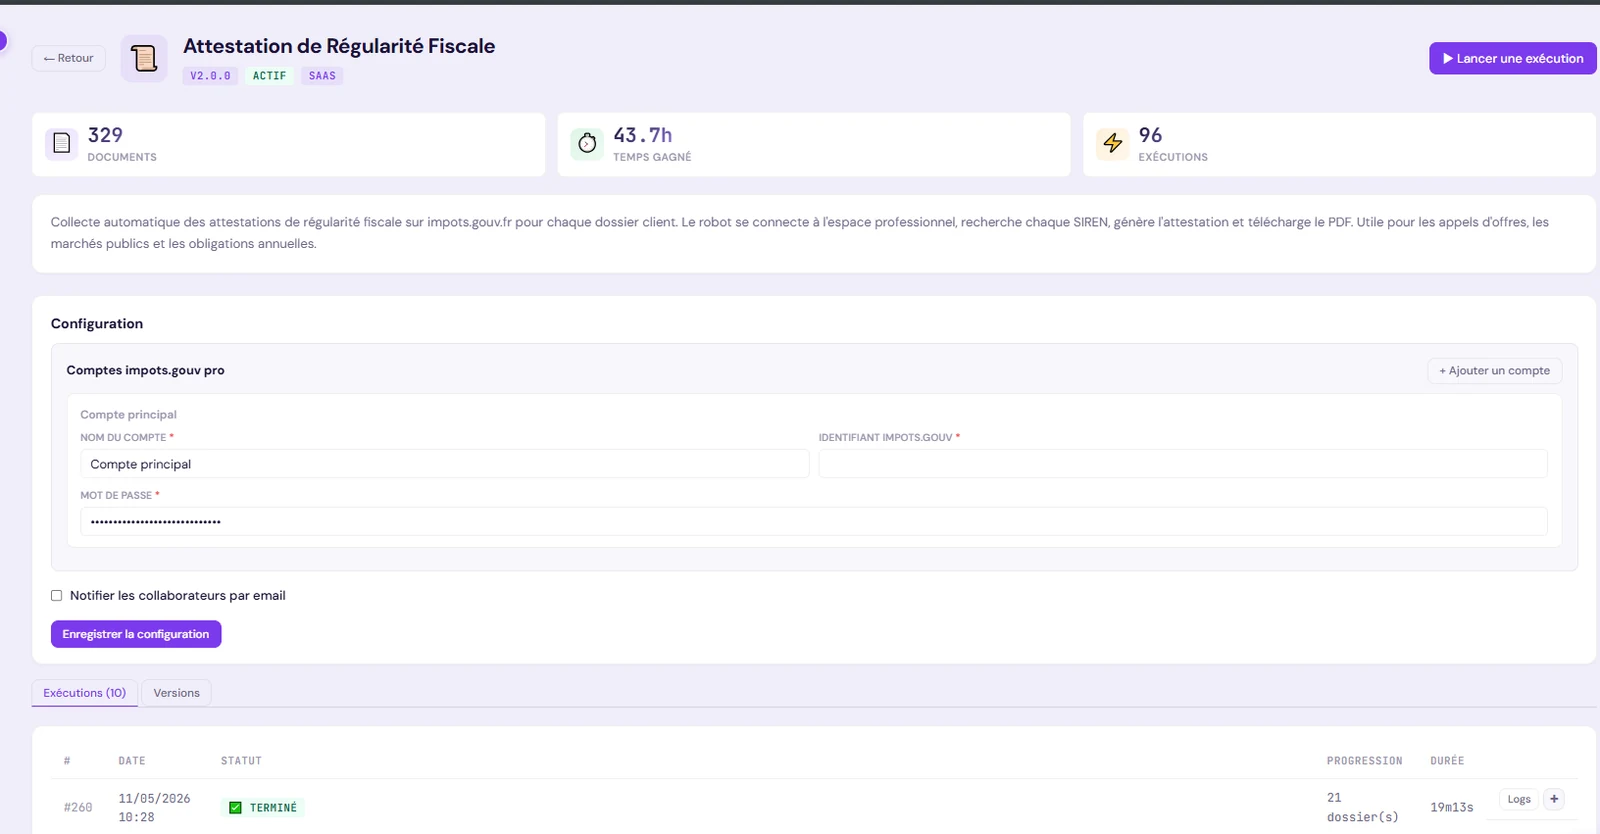Click execution number #260

78,808
